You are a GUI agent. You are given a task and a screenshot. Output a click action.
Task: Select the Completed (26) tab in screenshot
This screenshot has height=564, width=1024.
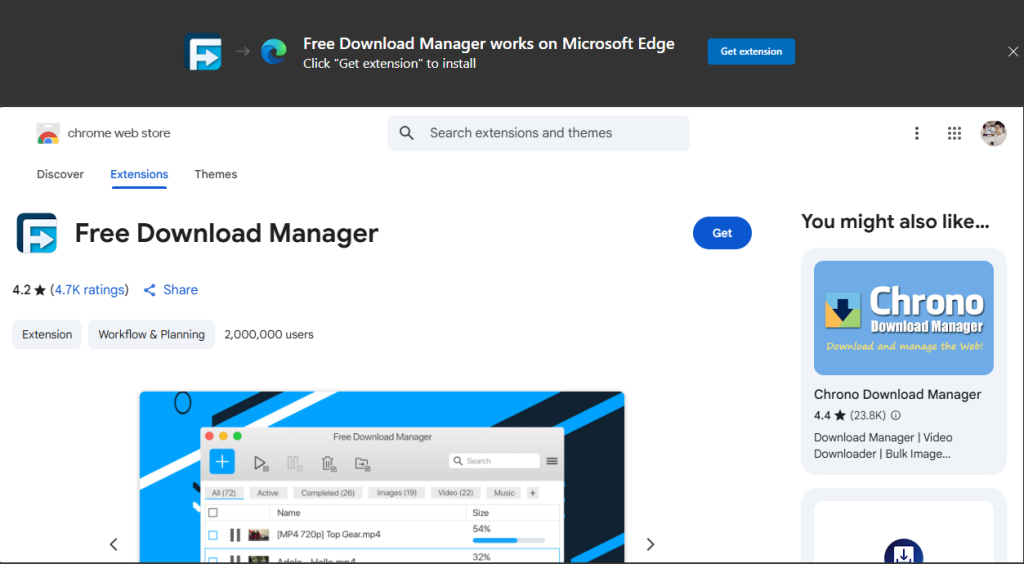pos(328,493)
